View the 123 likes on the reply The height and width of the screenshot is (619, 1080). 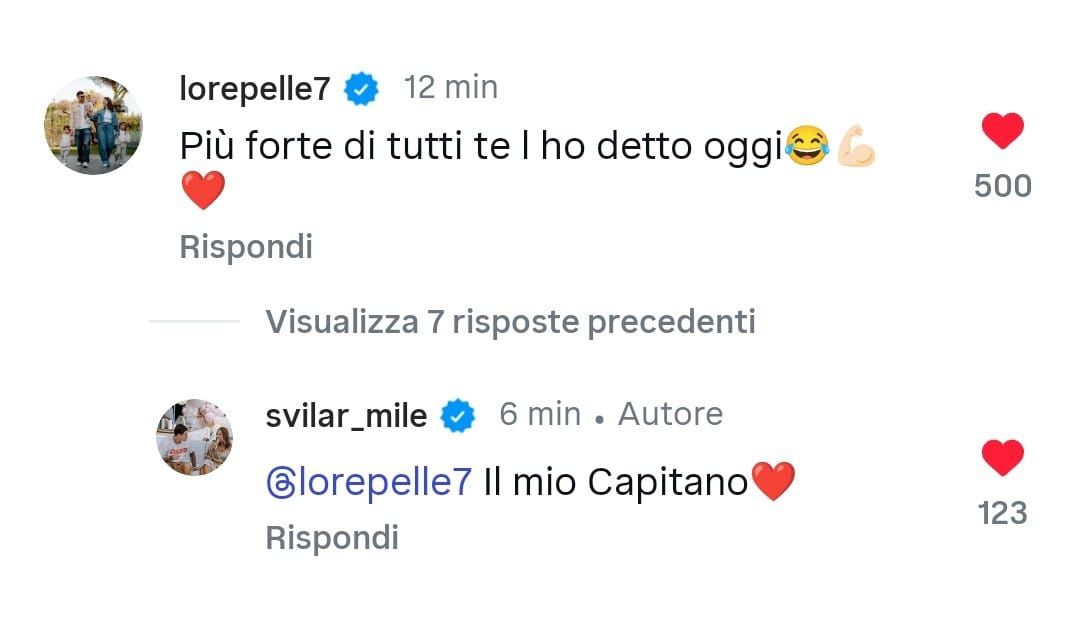(x=1002, y=513)
